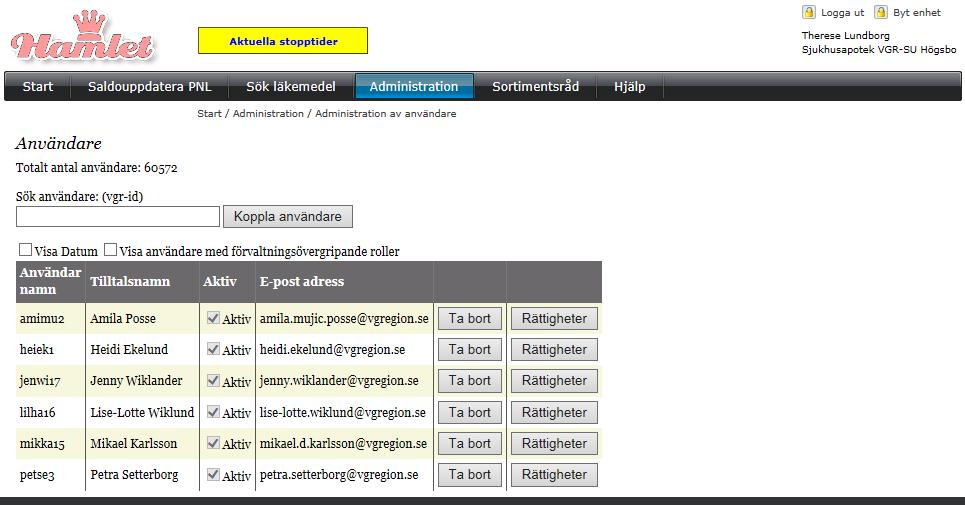Screen dimensions: 965x505
Task: Click the name Lise-Lotte Wiklund
Action: click(142, 412)
